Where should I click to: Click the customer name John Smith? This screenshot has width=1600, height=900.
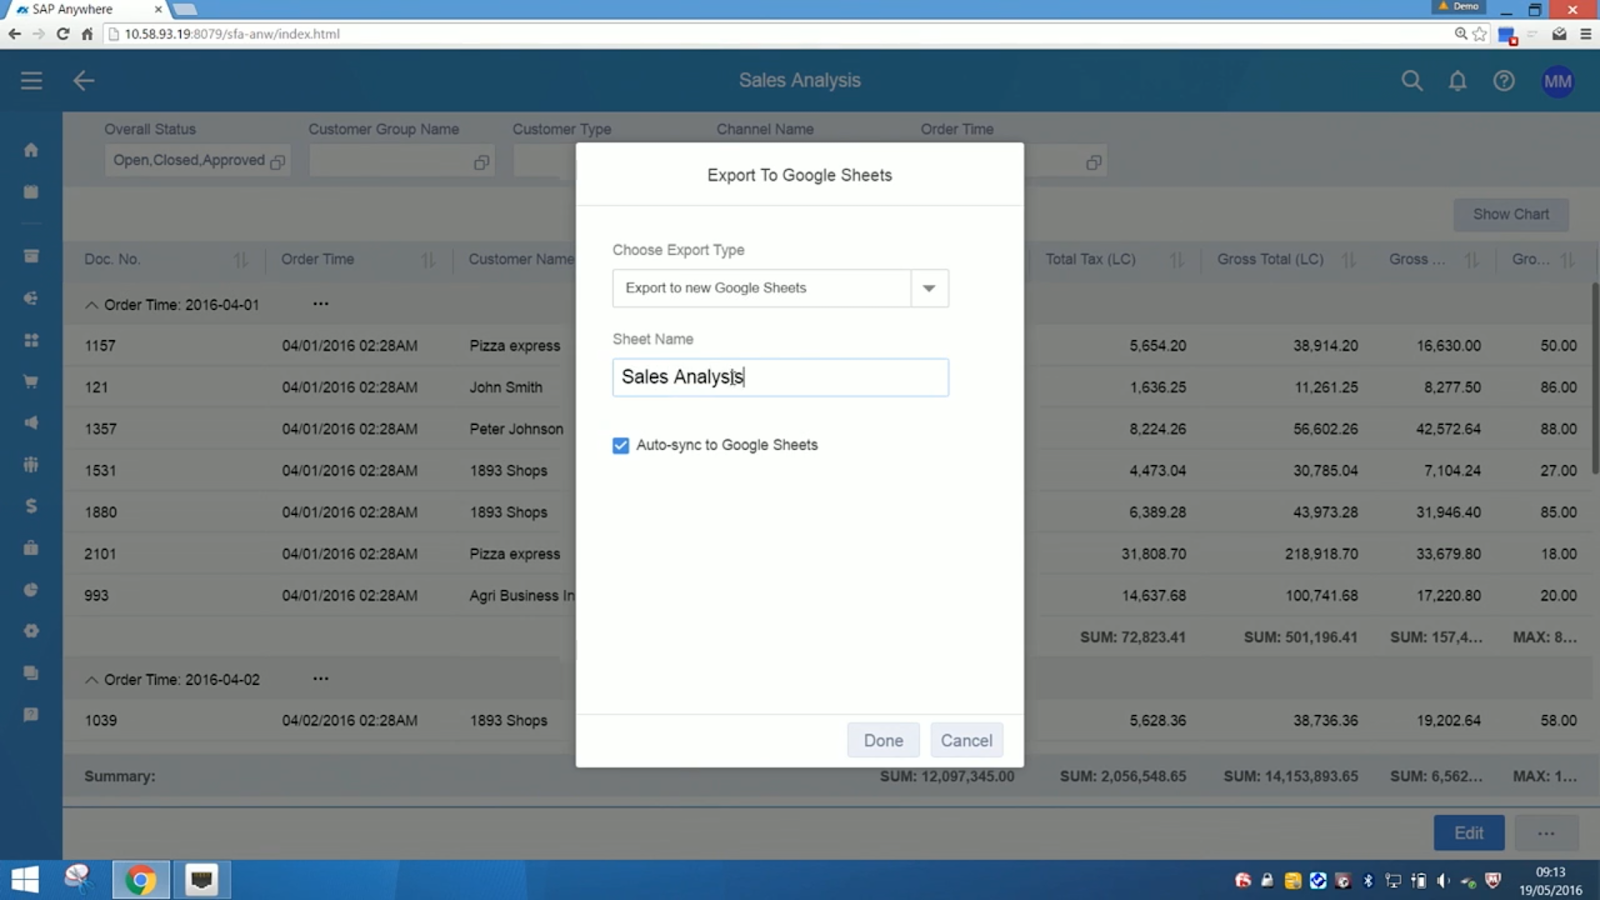pos(506,387)
